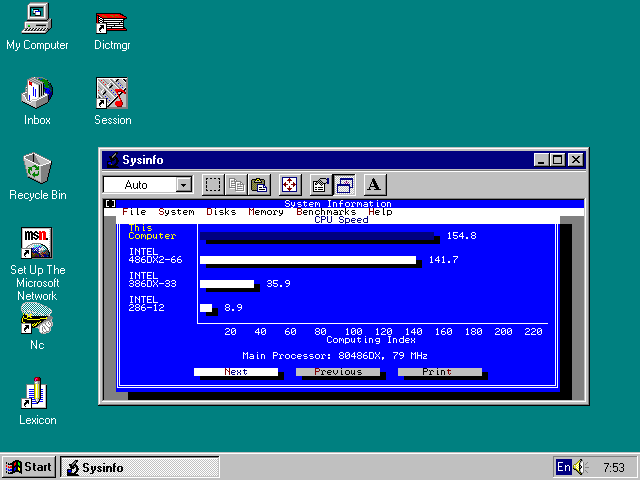
Task: Click the Mark selection toolbar icon
Action: point(213,185)
